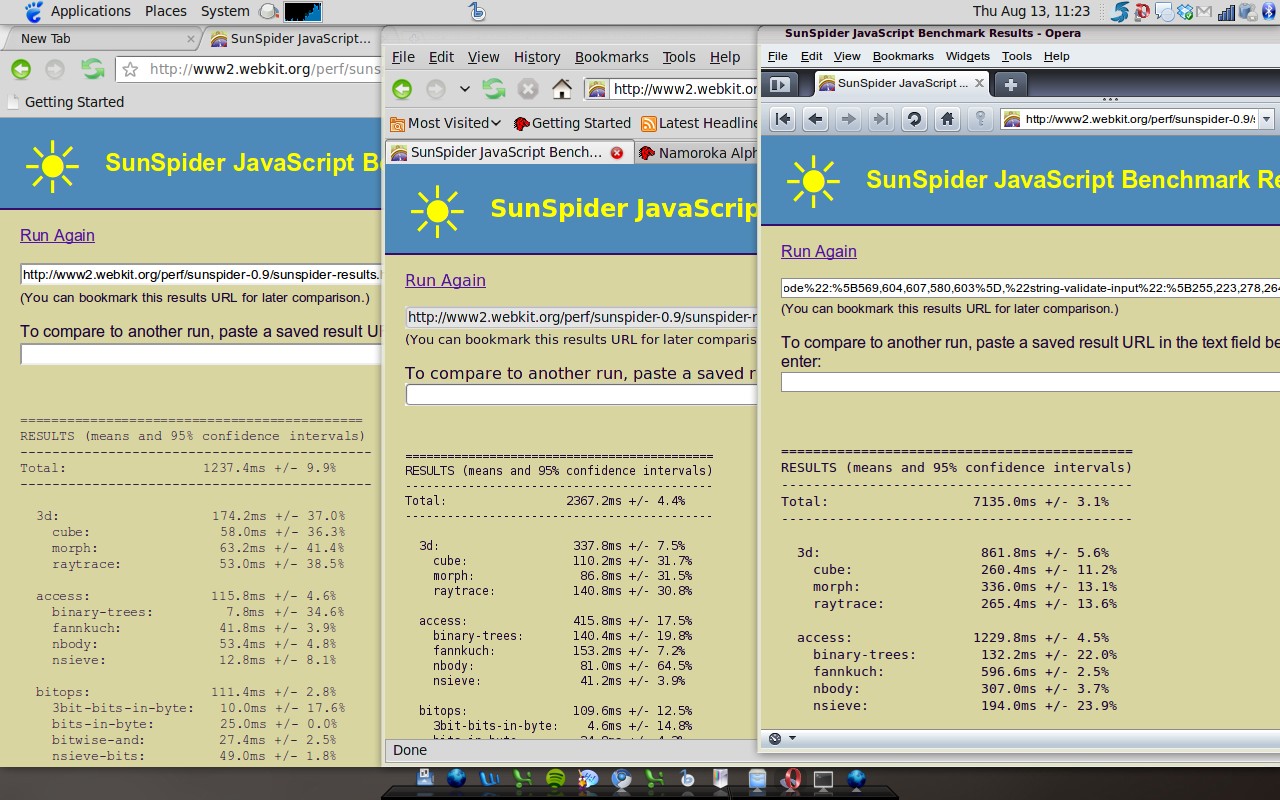Go back in the Chrome window
This screenshot has width=1280, height=800.
21,69
